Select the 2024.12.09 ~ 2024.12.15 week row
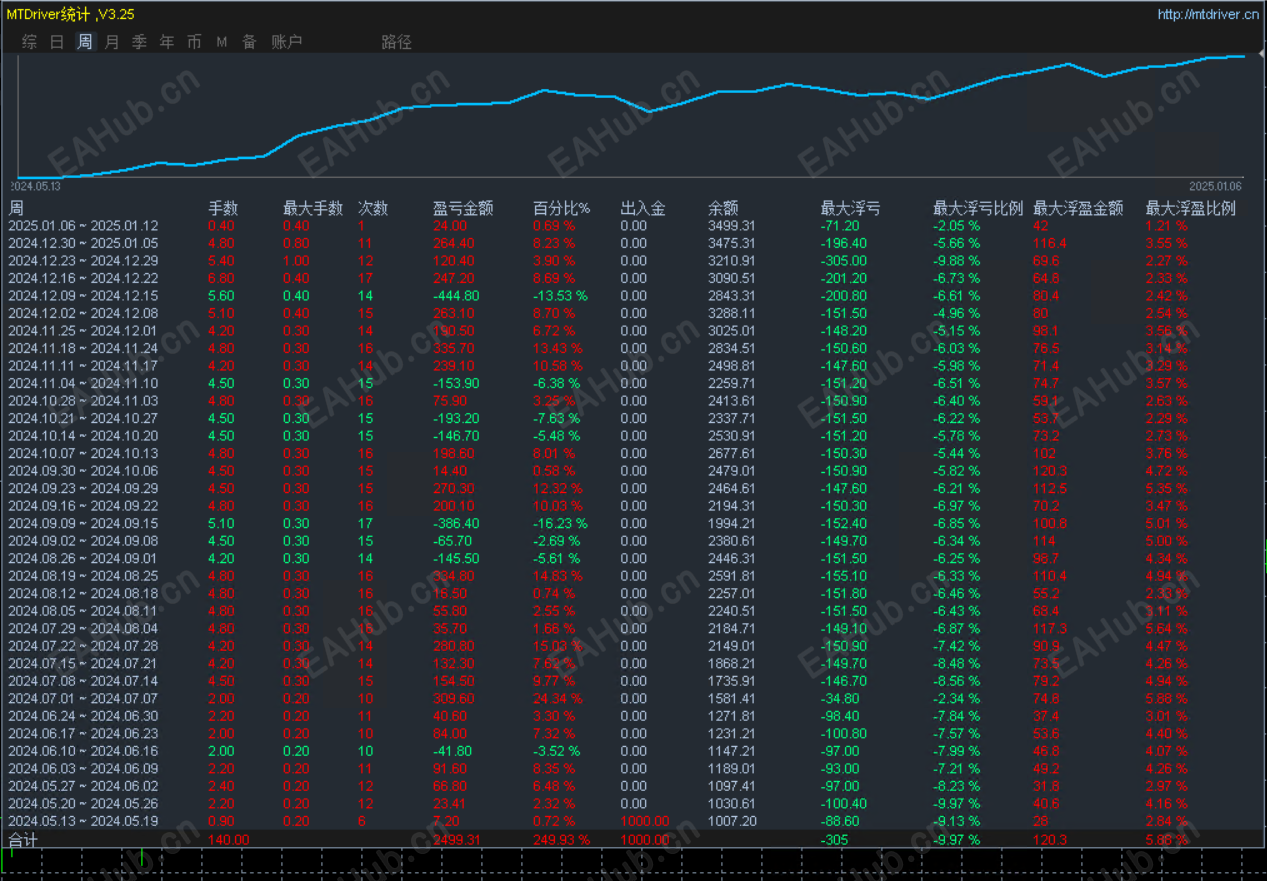 click(633, 296)
